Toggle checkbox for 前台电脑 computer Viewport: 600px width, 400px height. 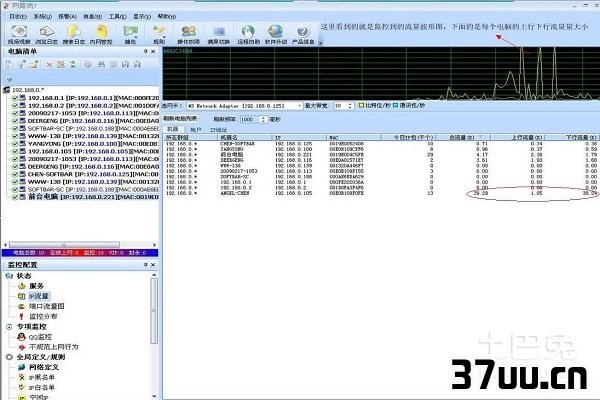[x=15, y=197]
